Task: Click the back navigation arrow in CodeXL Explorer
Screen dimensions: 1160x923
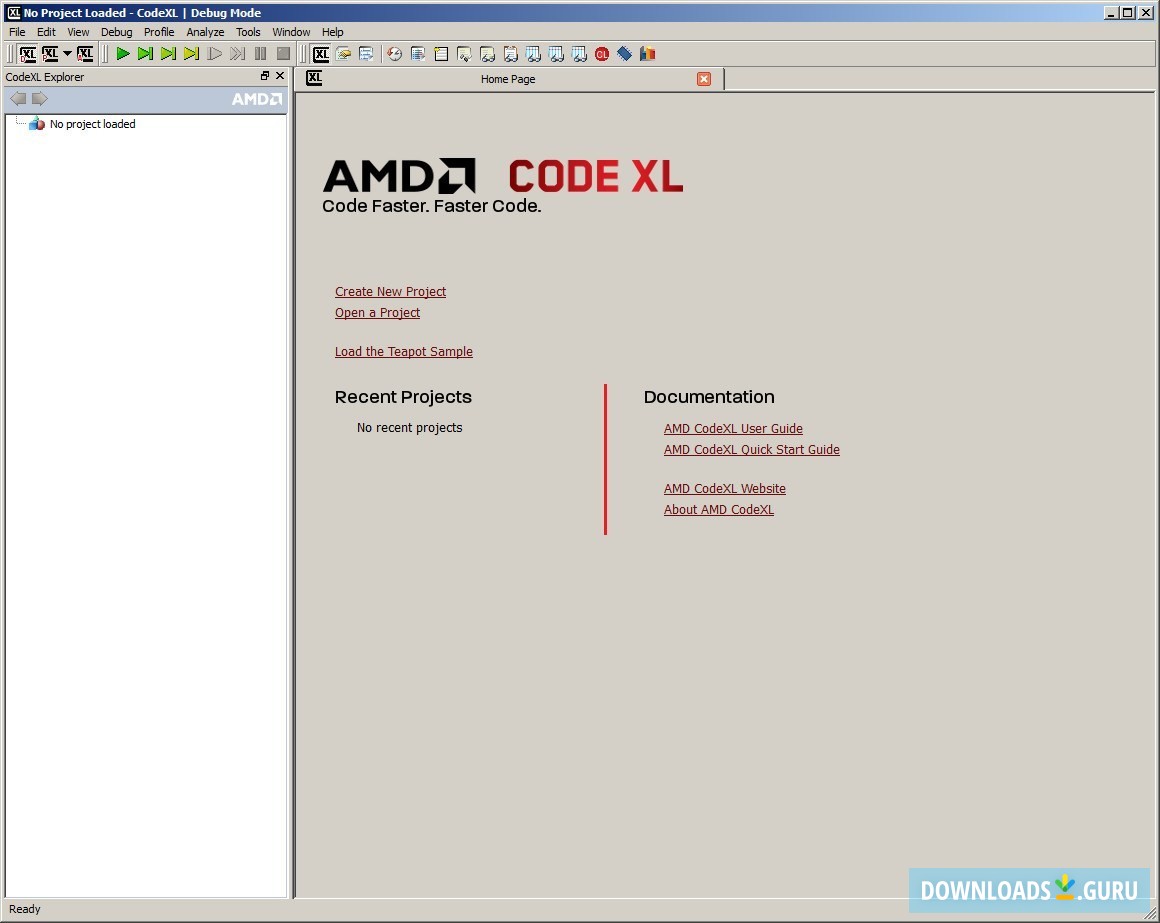Action: pos(17,98)
